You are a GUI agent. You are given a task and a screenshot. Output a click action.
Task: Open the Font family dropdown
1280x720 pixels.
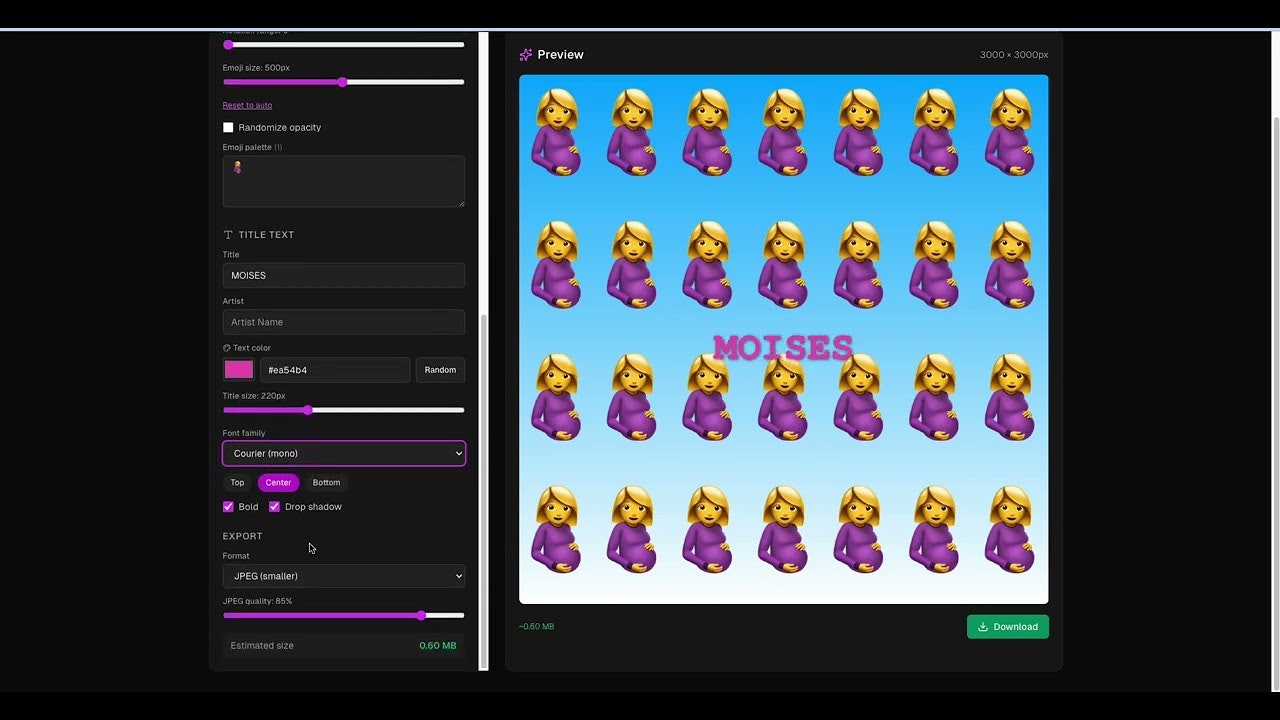(344, 454)
